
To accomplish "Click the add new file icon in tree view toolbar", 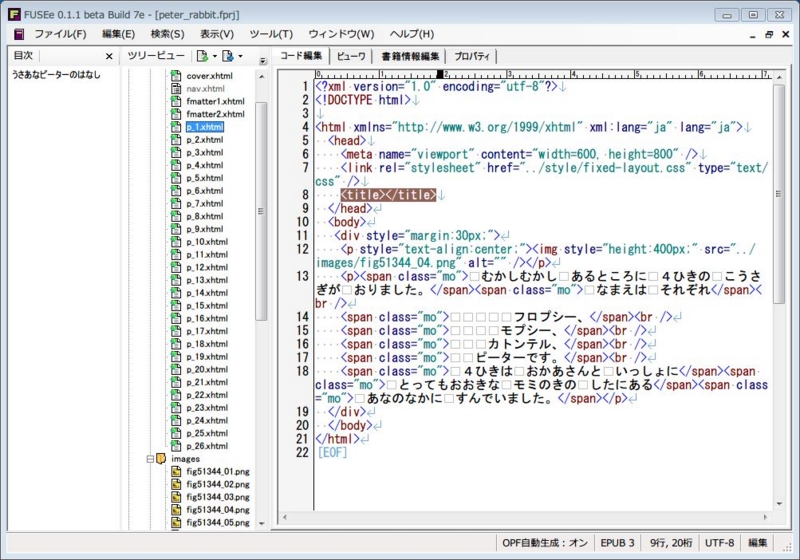I will [x=203, y=56].
